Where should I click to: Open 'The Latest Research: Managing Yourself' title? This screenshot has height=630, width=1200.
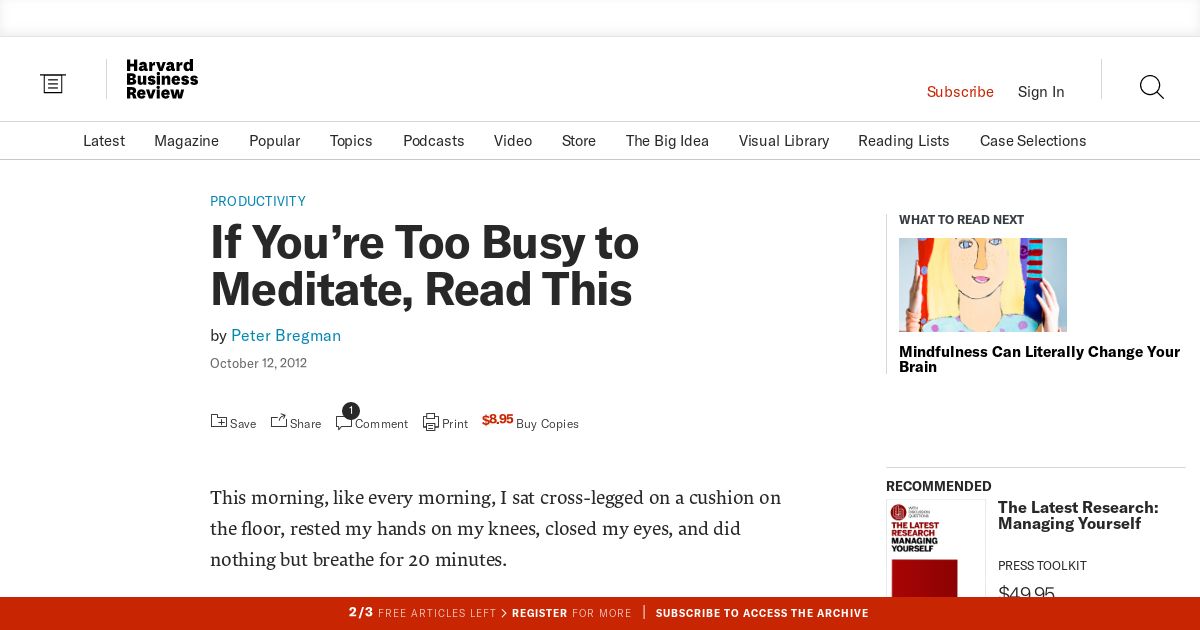(x=1078, y=516)
